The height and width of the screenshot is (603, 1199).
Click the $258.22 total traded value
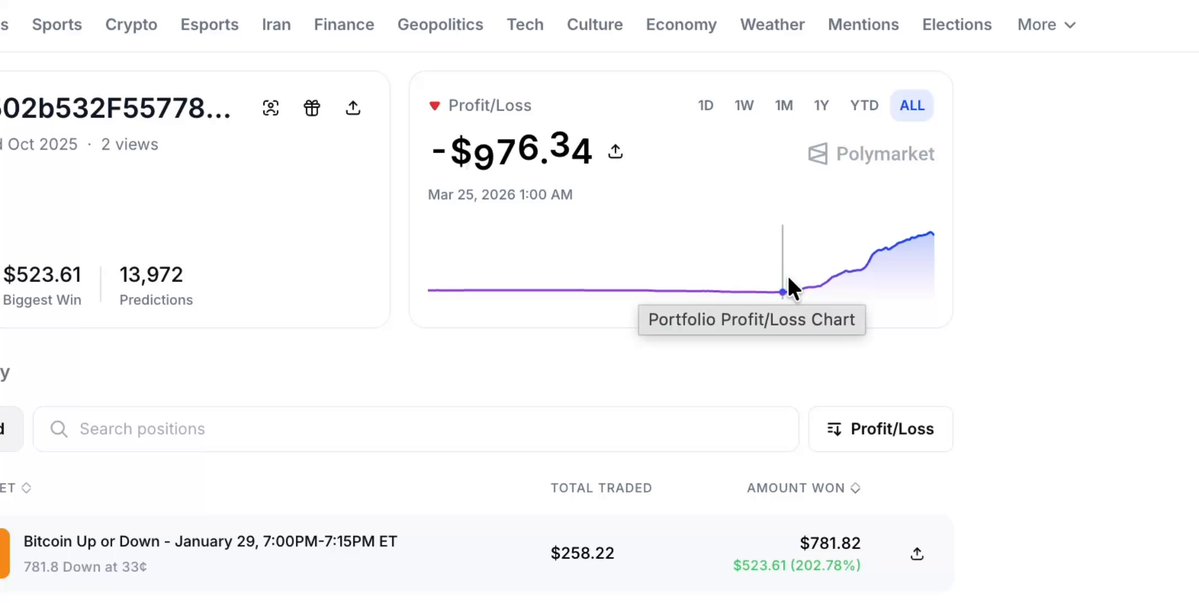(582, 553)
